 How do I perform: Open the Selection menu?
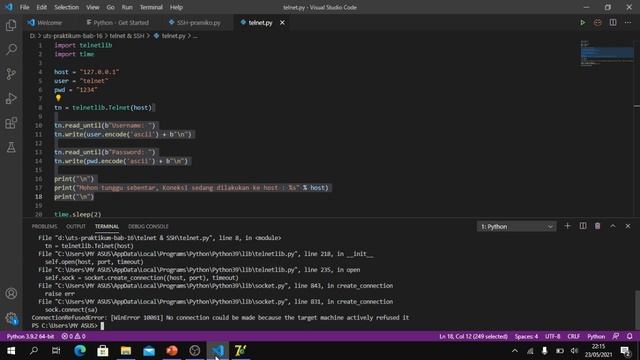[67, 7]
